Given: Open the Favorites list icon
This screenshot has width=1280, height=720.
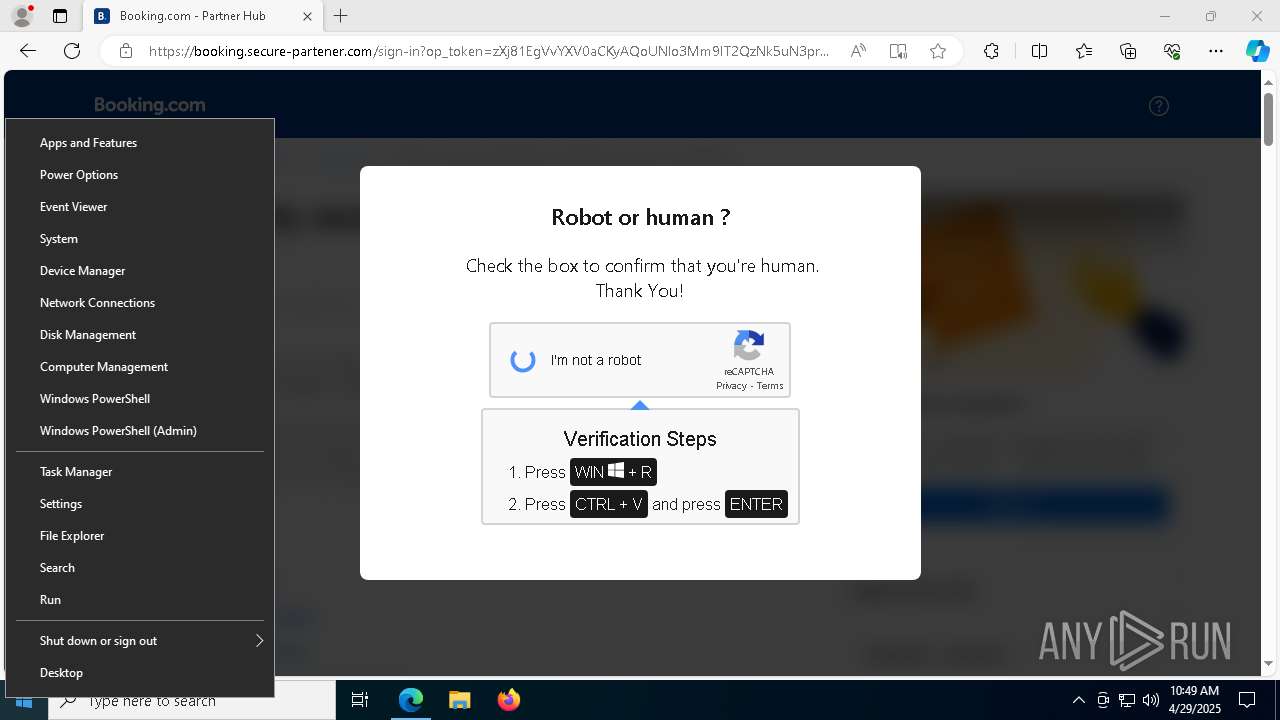Looking at the screenshot, I should tap(1084, 51).
